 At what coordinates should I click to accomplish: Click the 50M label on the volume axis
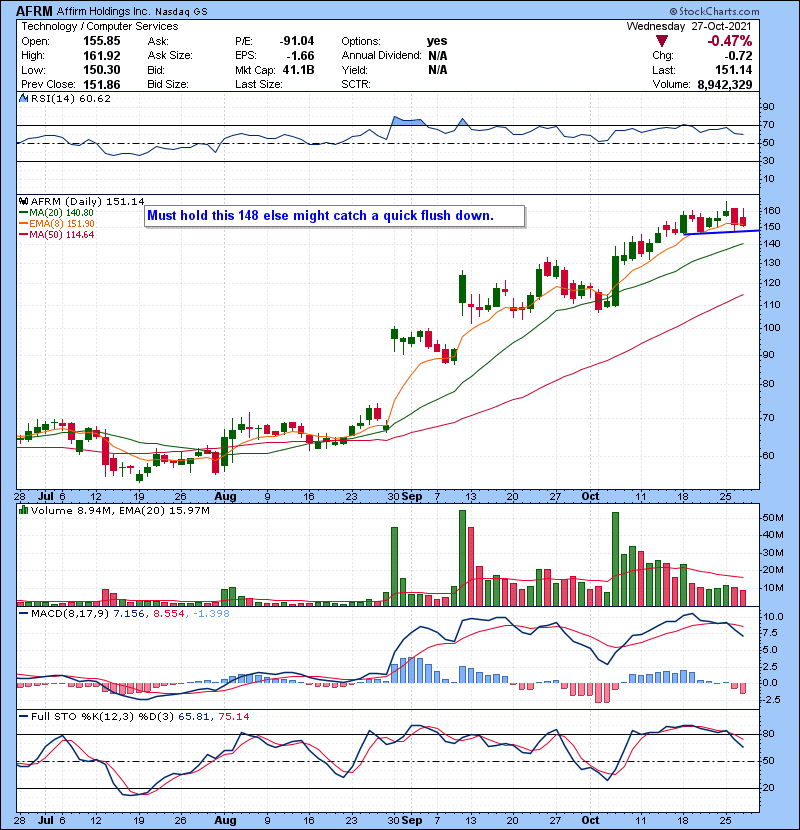772,518
